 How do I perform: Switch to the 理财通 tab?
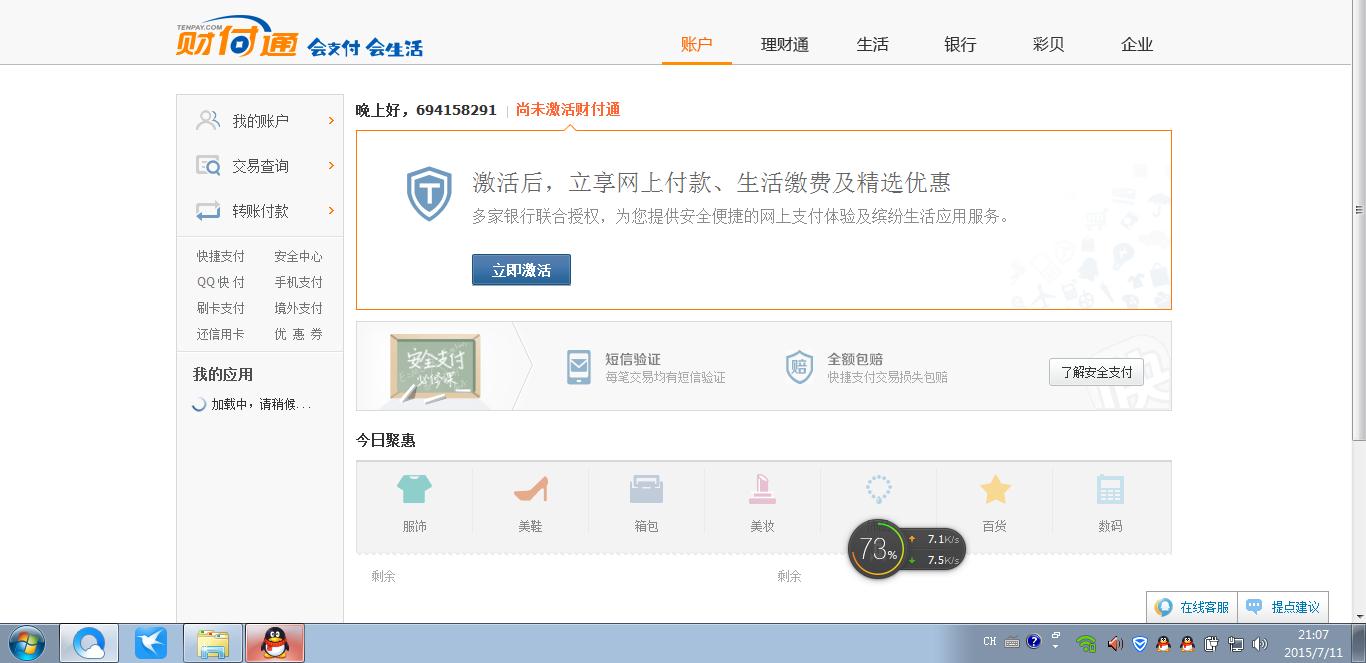(x=785, y=44)
